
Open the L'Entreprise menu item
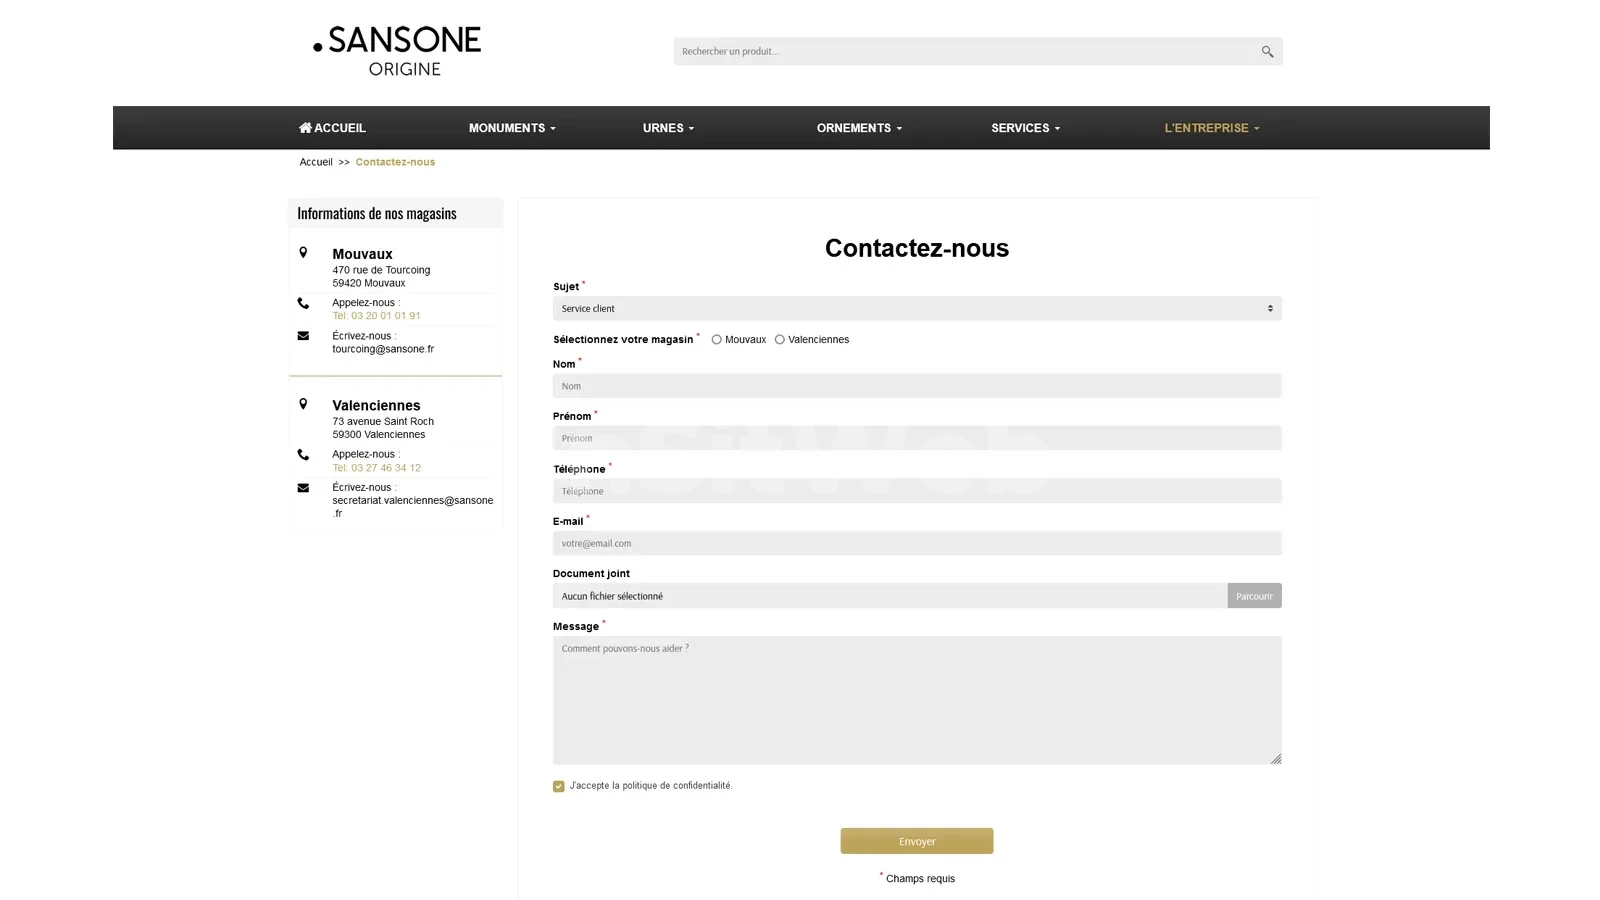point(1211,128)
